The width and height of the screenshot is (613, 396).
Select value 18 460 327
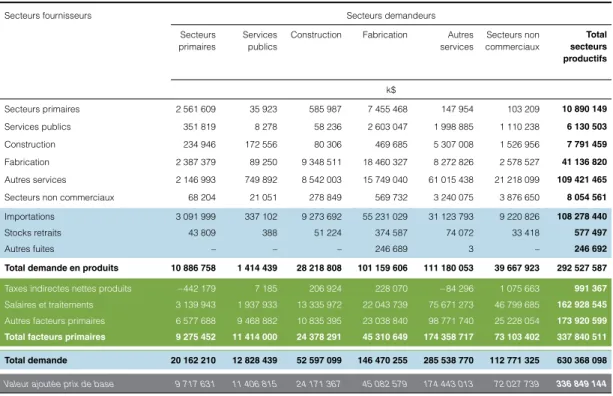(385, 162)
